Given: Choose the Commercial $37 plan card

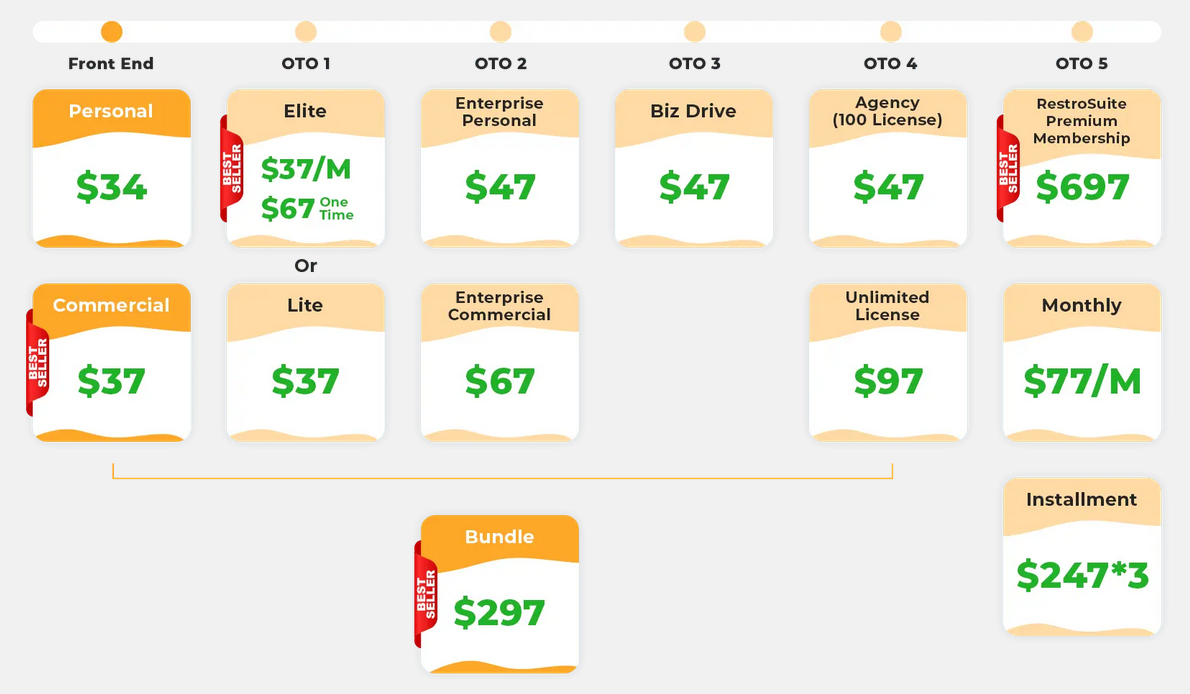Looking at the screenshot, I should tap(112, 363).
